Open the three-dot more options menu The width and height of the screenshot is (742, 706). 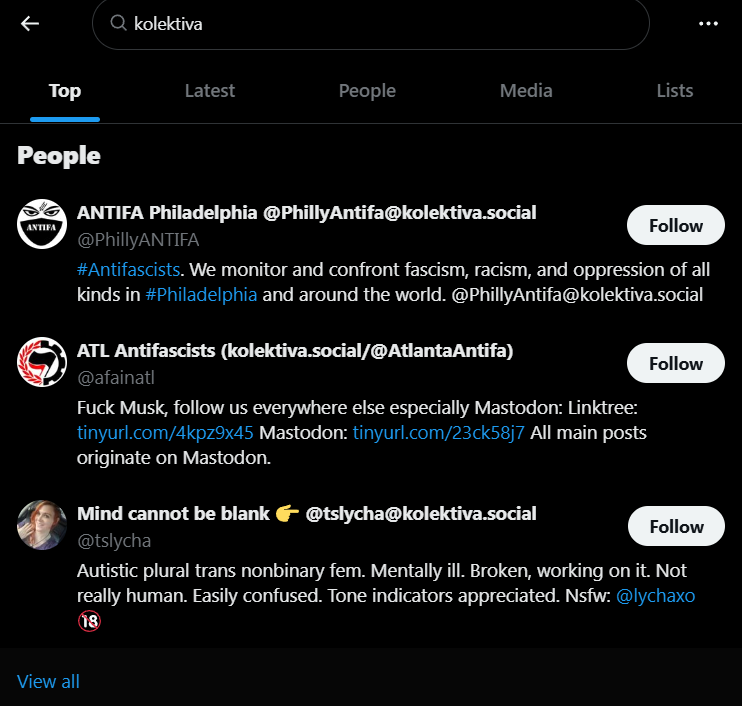[709, 23]
